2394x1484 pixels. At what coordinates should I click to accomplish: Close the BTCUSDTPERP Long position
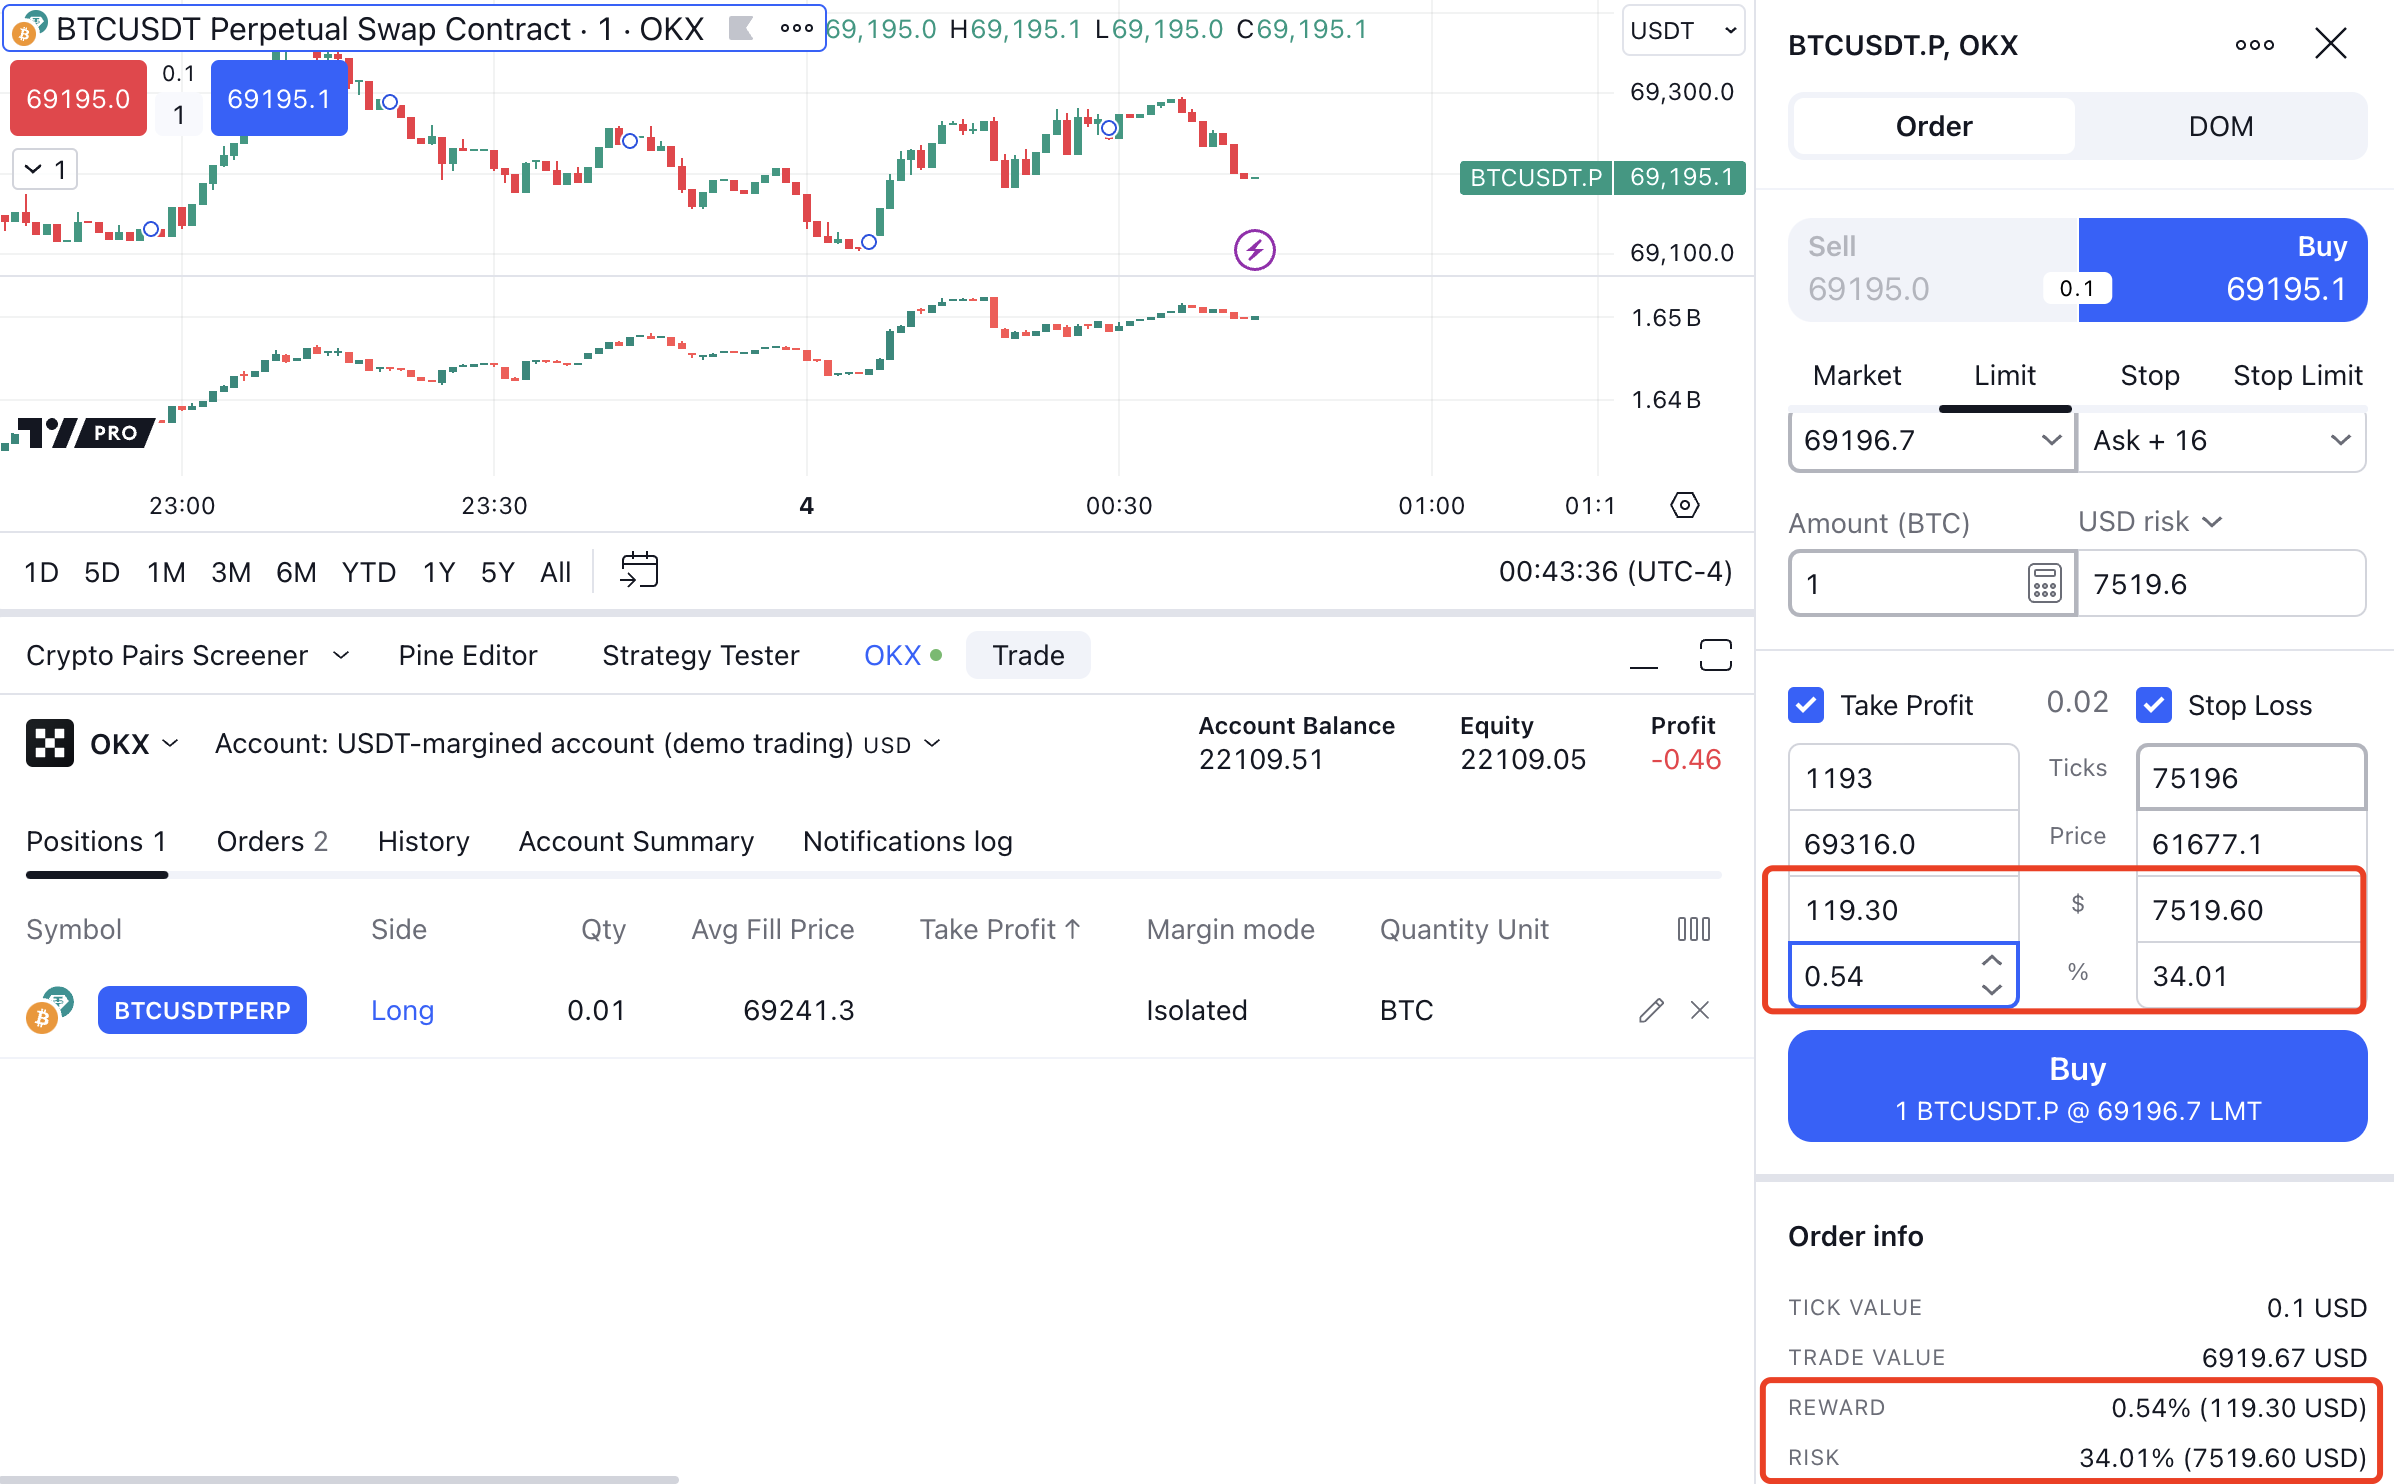click(x=1699, y=1010)
